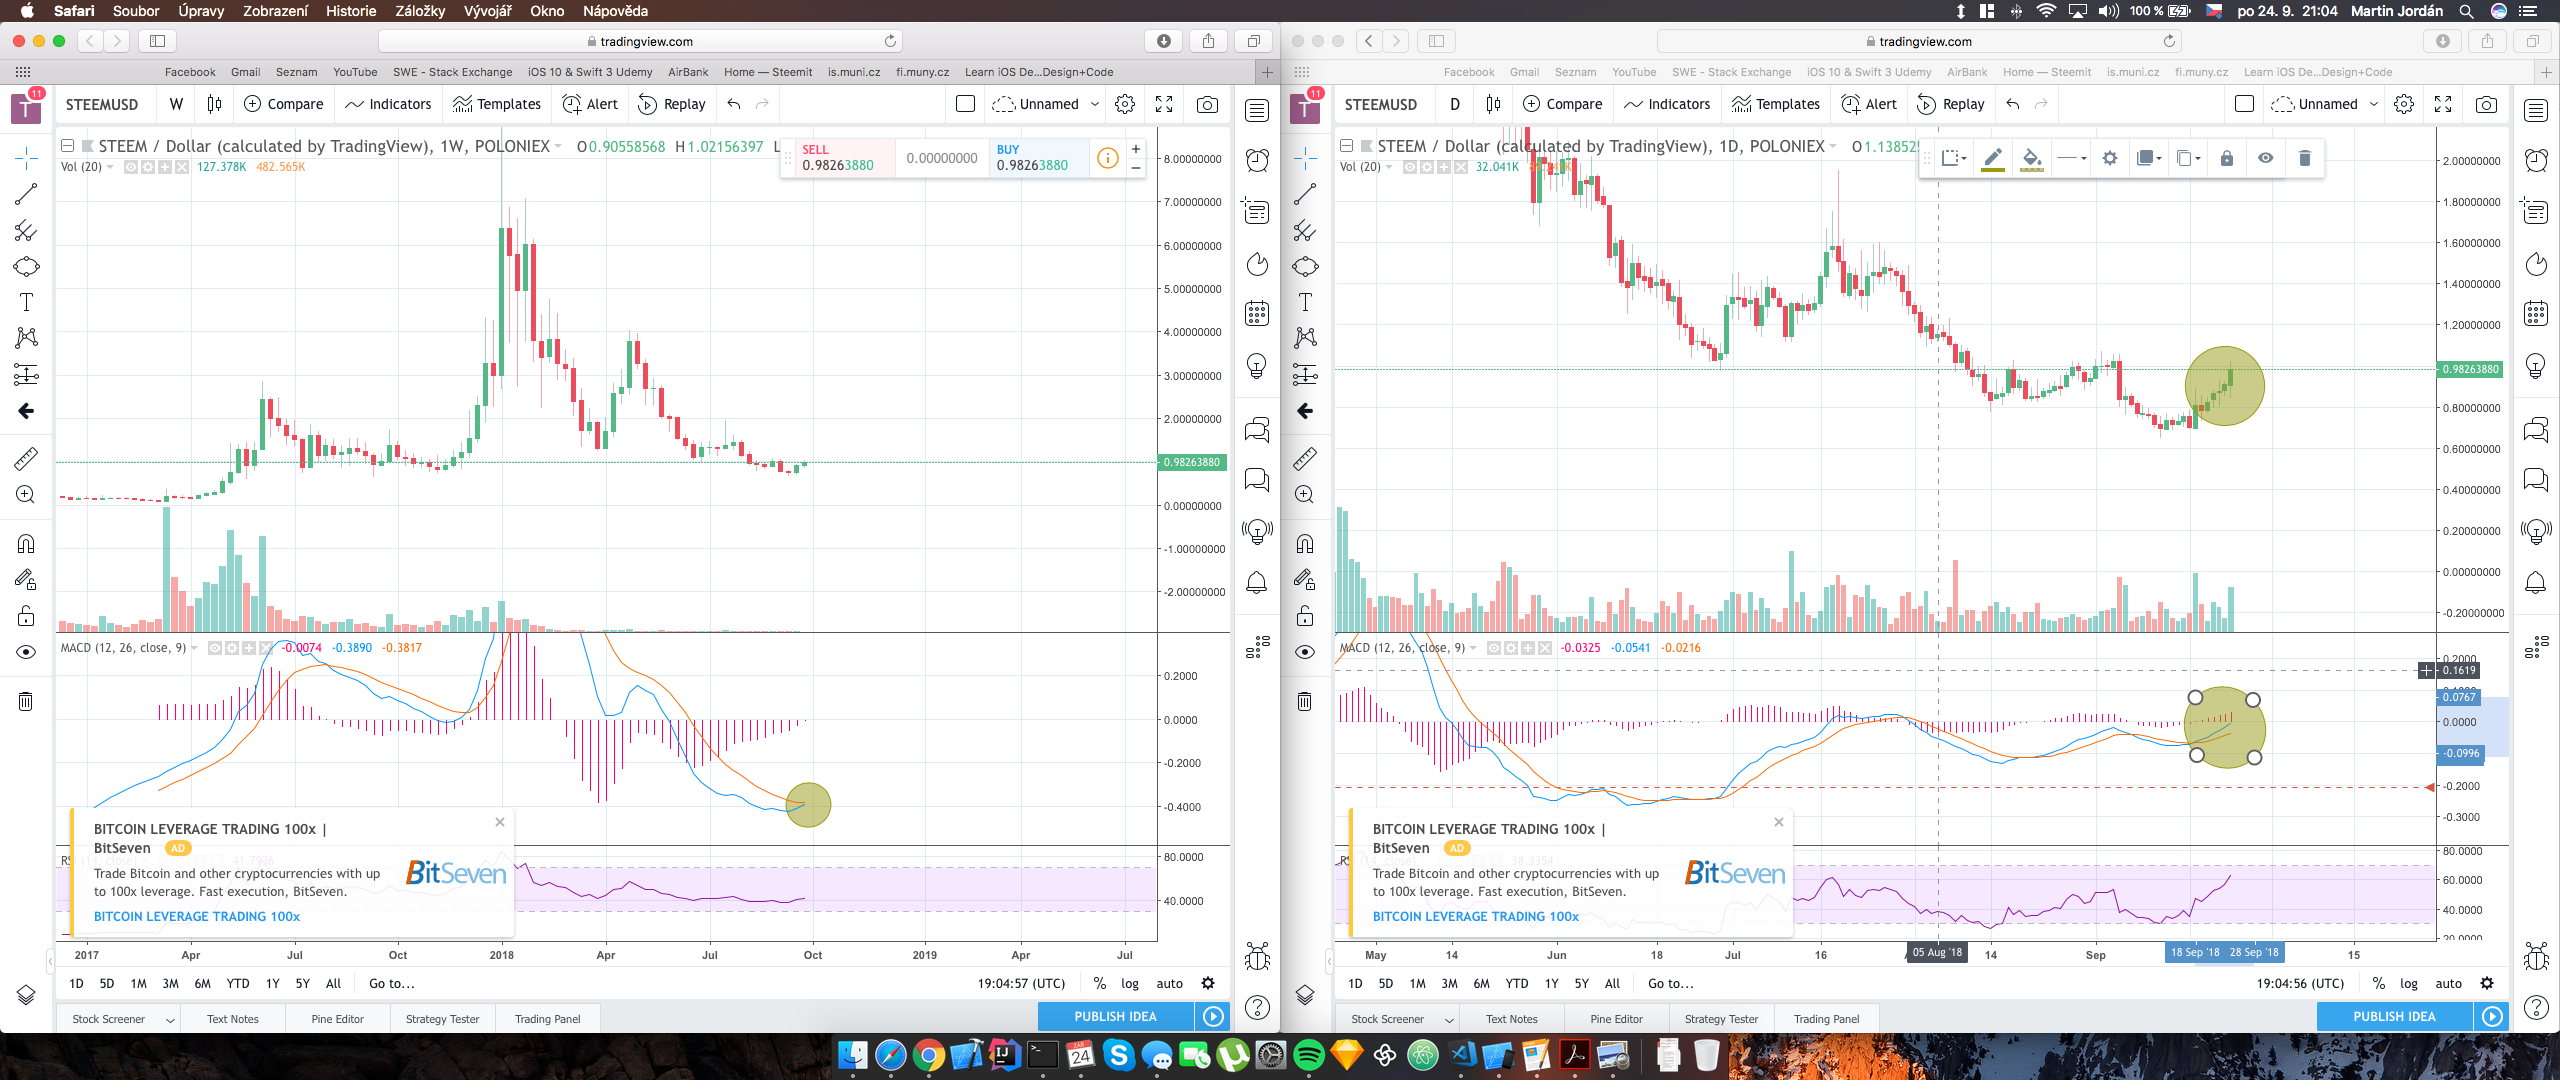Expand Stock Screener dropdown arrow on left panel
2560x1080 pixels.
(x=170, y=1019)
